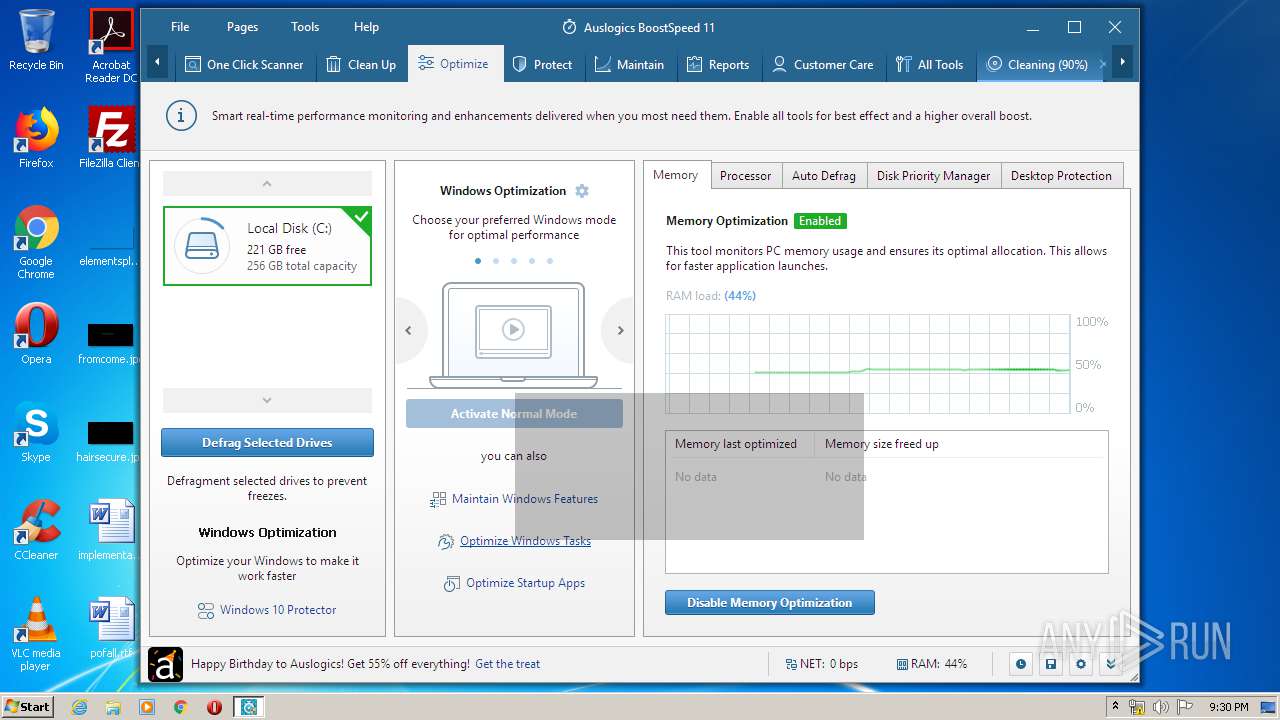Click the Auslogics store icon in status bar
The height and width of the screenshot is (720, 1280).
165,664
